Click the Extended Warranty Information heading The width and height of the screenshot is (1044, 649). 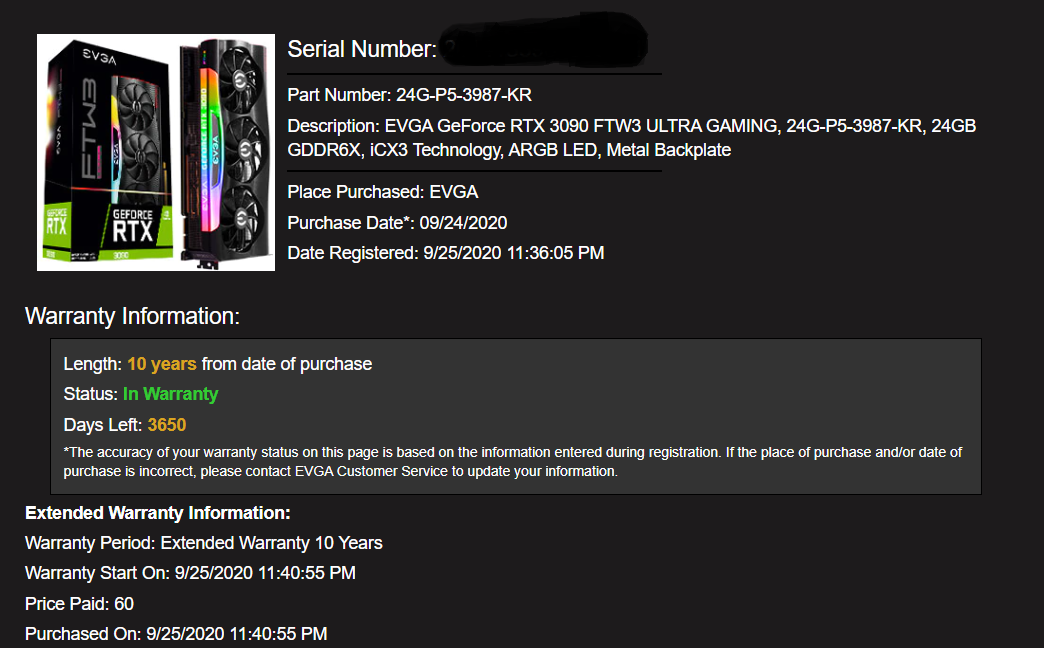[x=157, y=513]
